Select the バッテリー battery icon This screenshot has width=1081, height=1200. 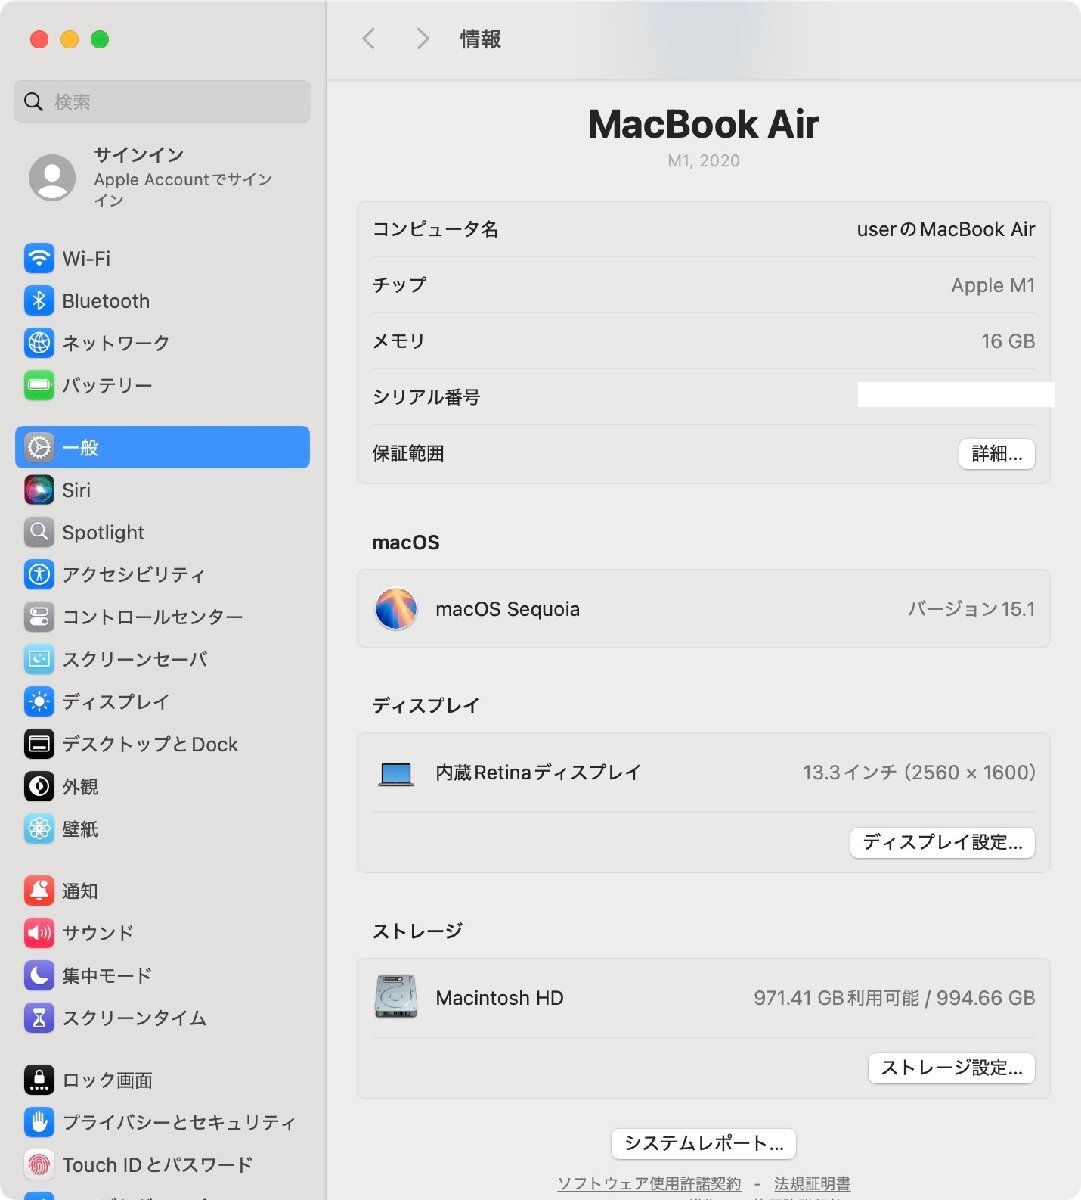39,385
